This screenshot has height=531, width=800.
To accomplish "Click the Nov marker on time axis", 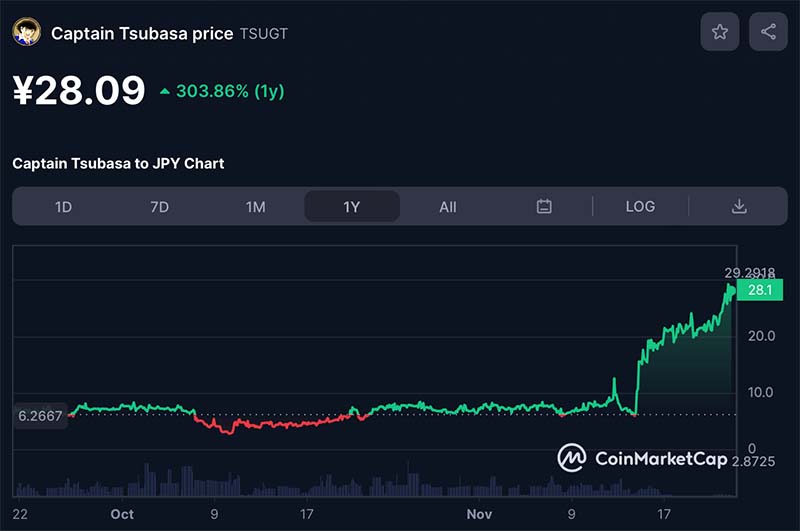I will 479,514.
